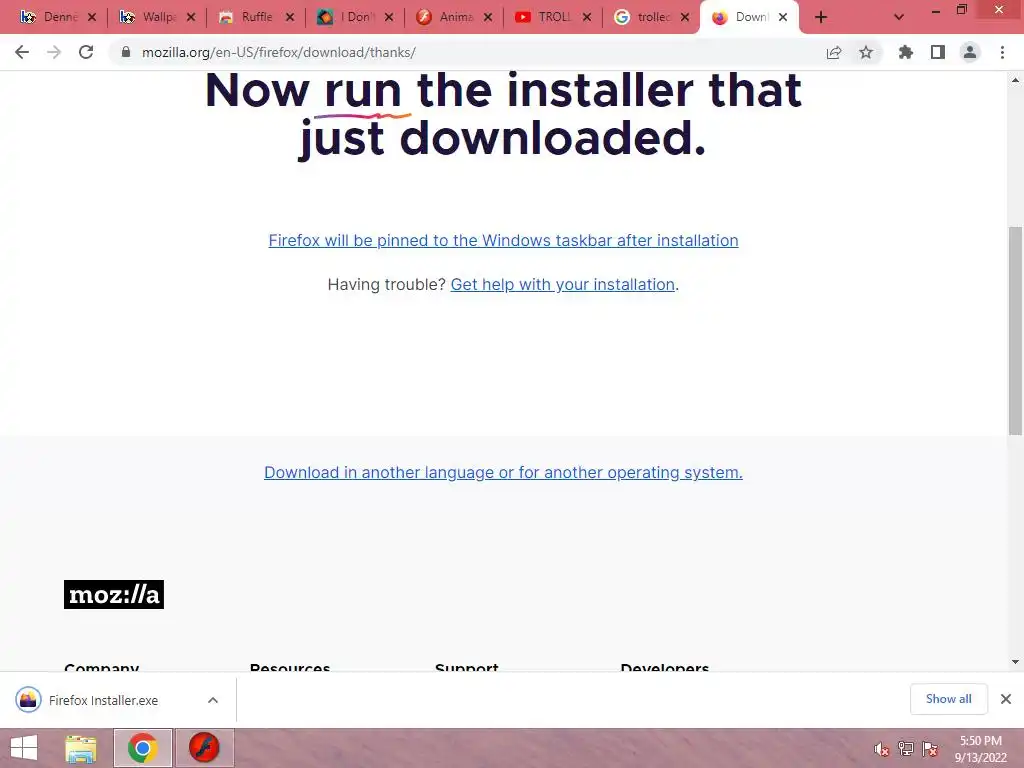Image resolution: width=1024 pixels, height=768 pixels.
Task: Click the Chrome taskbar icon
Action: 143,748
